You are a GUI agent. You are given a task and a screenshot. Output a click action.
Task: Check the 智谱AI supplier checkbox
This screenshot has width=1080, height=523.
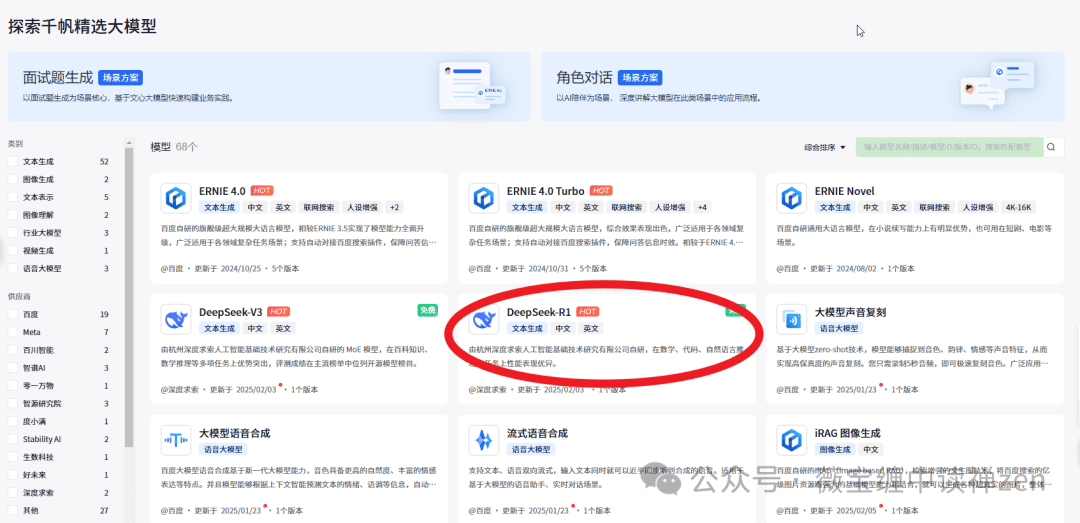coord(12,368)
